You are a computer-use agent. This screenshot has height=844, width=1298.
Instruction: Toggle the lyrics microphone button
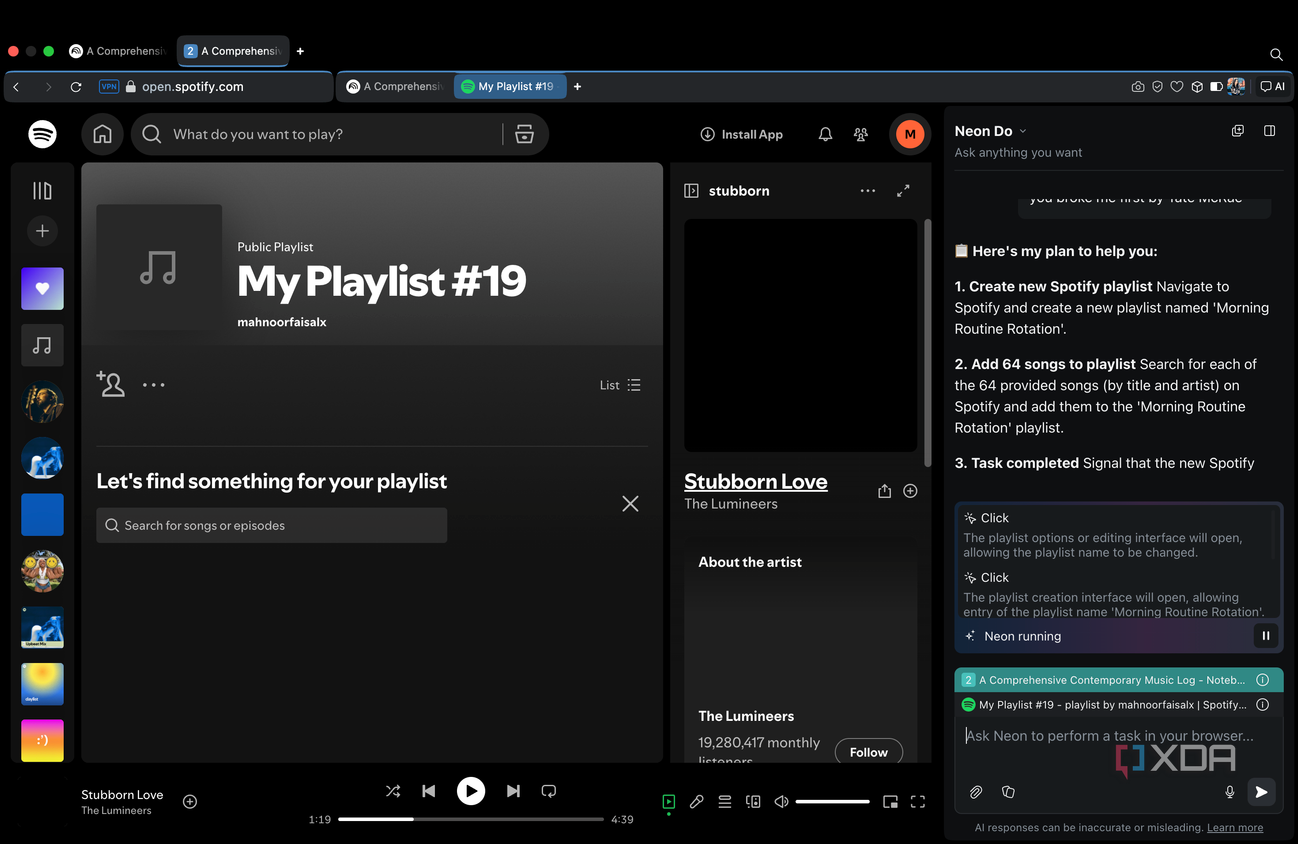[x=697, y=801]
